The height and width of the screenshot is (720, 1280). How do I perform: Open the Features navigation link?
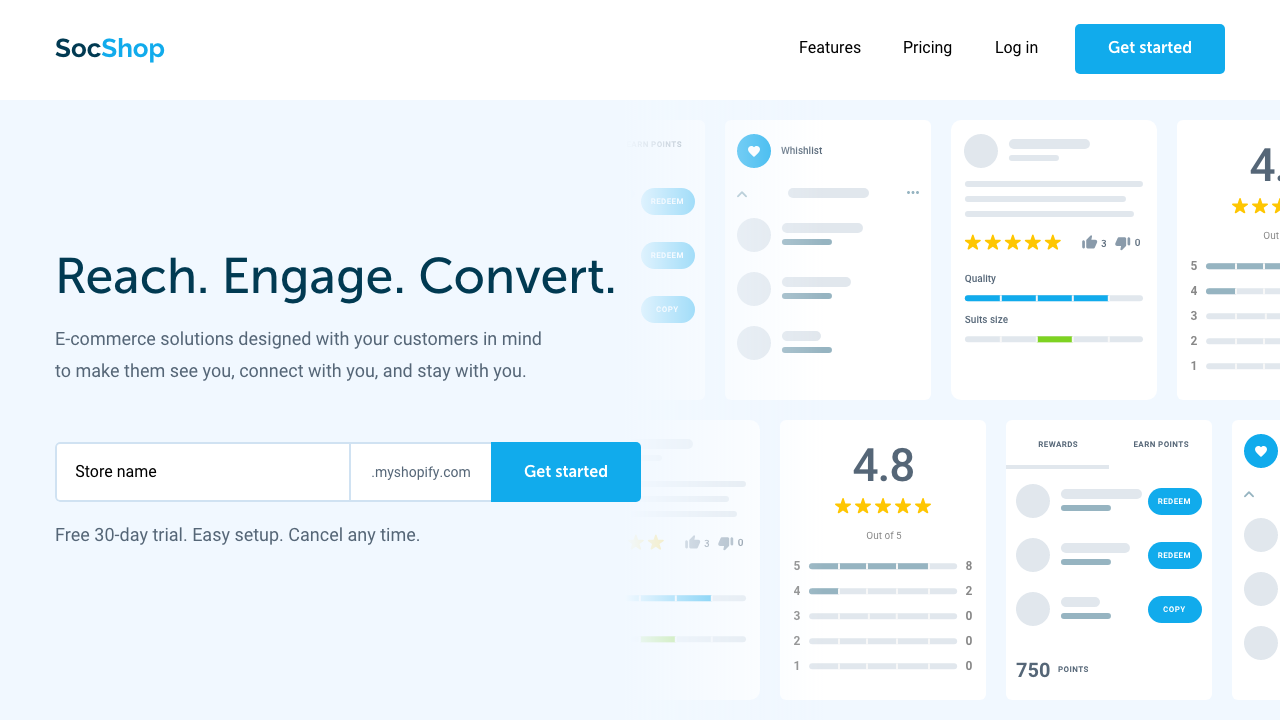click(x=830, y=48)
